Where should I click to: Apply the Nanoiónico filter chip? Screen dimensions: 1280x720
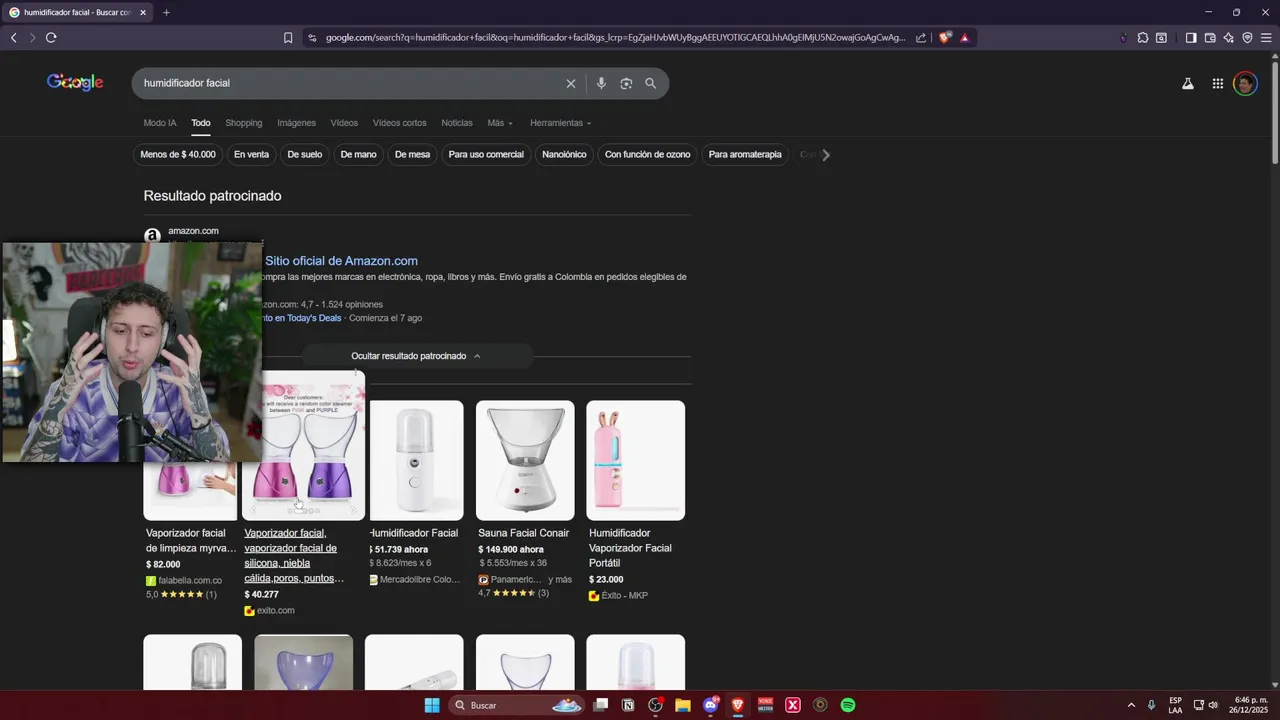pos(564,155)
